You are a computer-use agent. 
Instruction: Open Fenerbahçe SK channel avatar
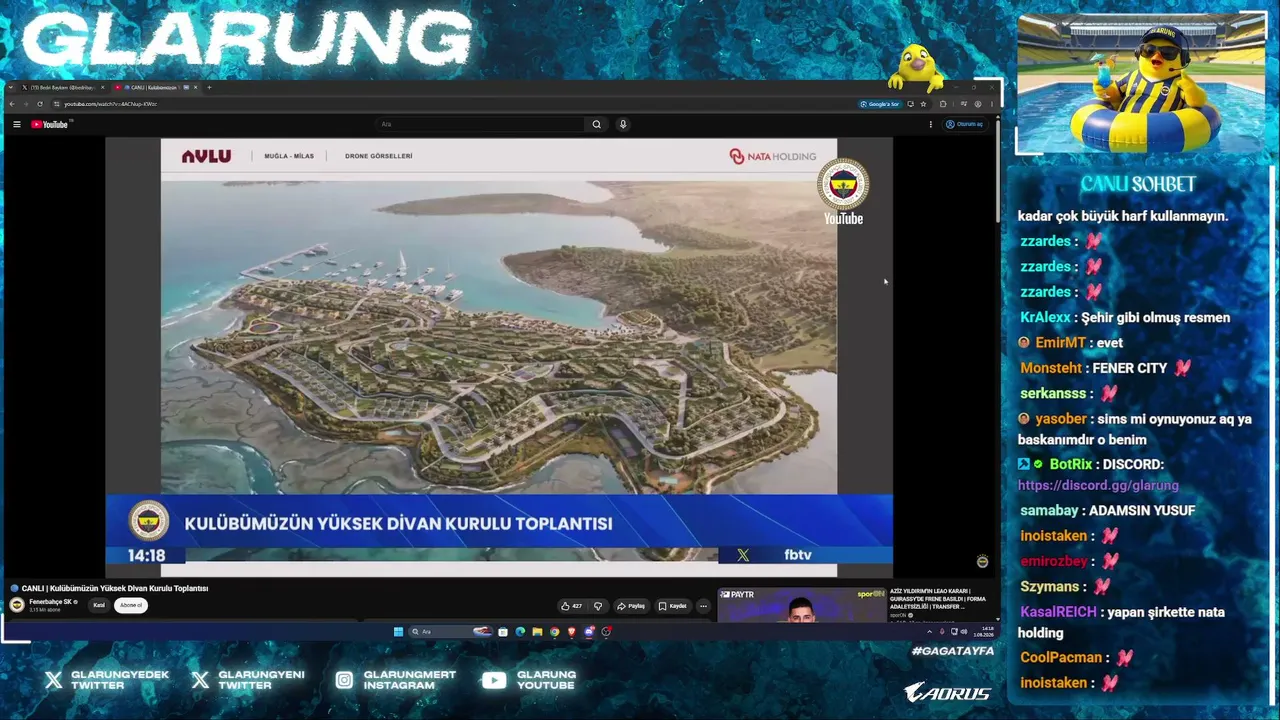(x=17, y=605)
